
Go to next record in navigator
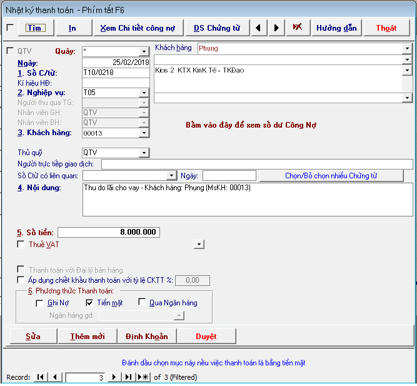click(x=114, y=377)
